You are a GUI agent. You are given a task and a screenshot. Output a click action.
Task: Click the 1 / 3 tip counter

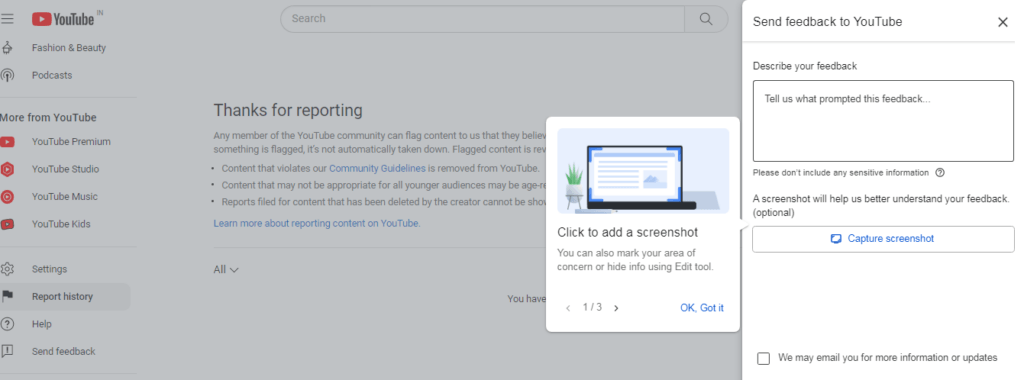click(592, 308)
